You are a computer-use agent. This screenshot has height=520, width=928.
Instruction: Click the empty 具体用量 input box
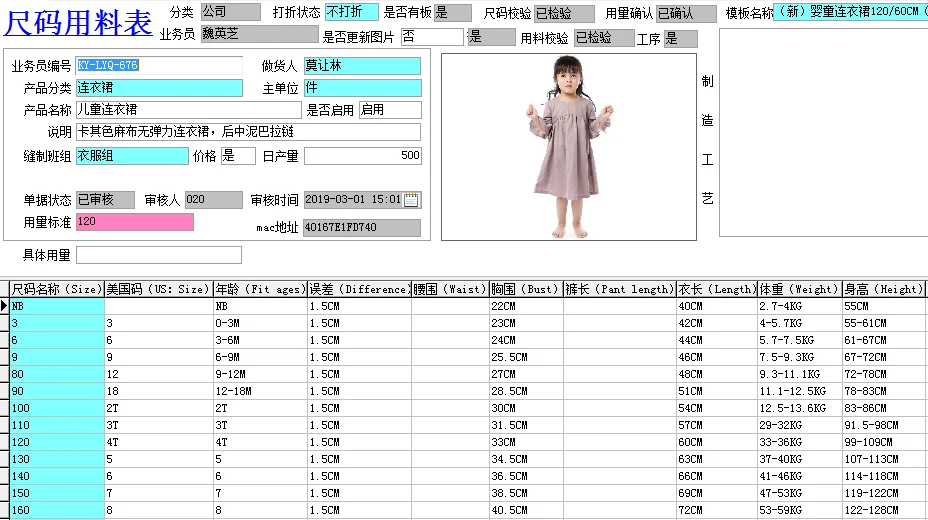(x=159, y=255)
